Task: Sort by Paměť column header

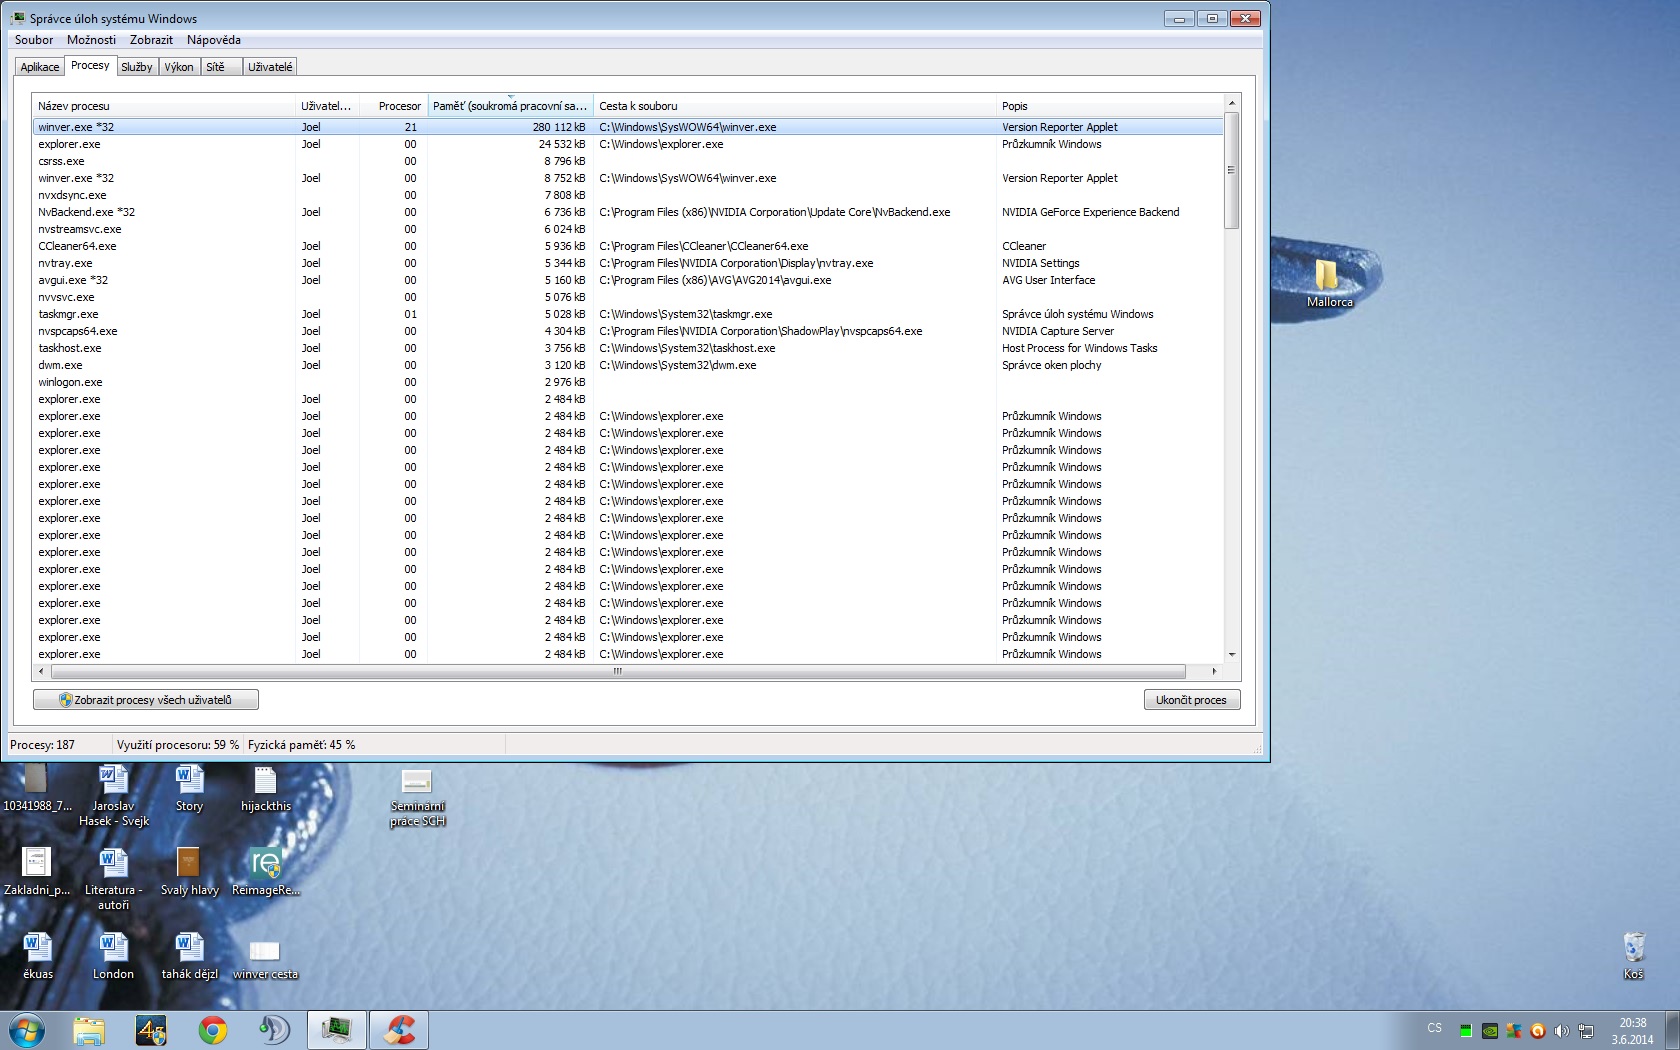Action: click(x=510, y=106)
